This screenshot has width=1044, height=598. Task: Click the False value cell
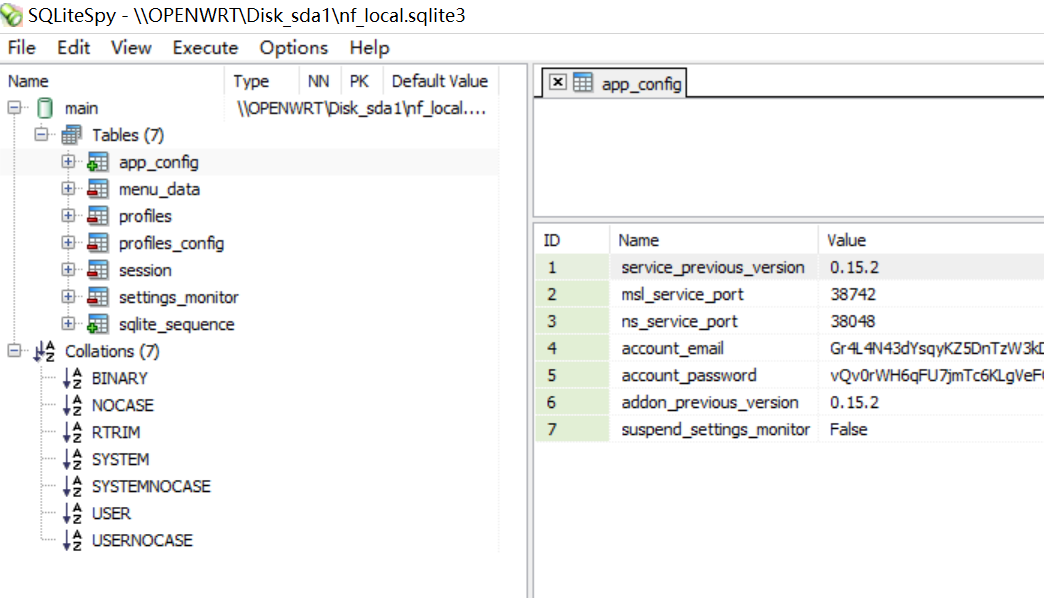[931, 430]
